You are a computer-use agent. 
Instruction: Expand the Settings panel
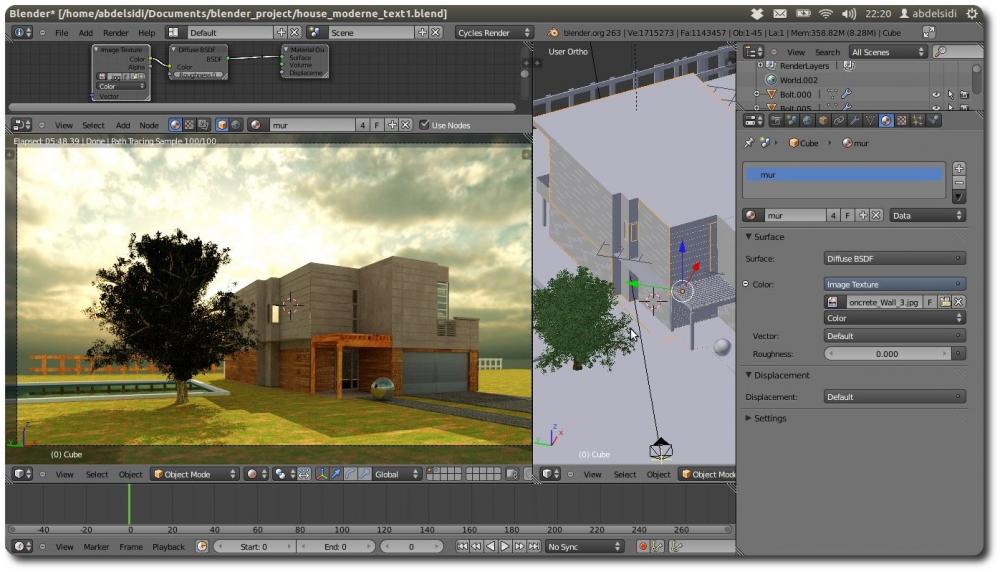point(768,418)
